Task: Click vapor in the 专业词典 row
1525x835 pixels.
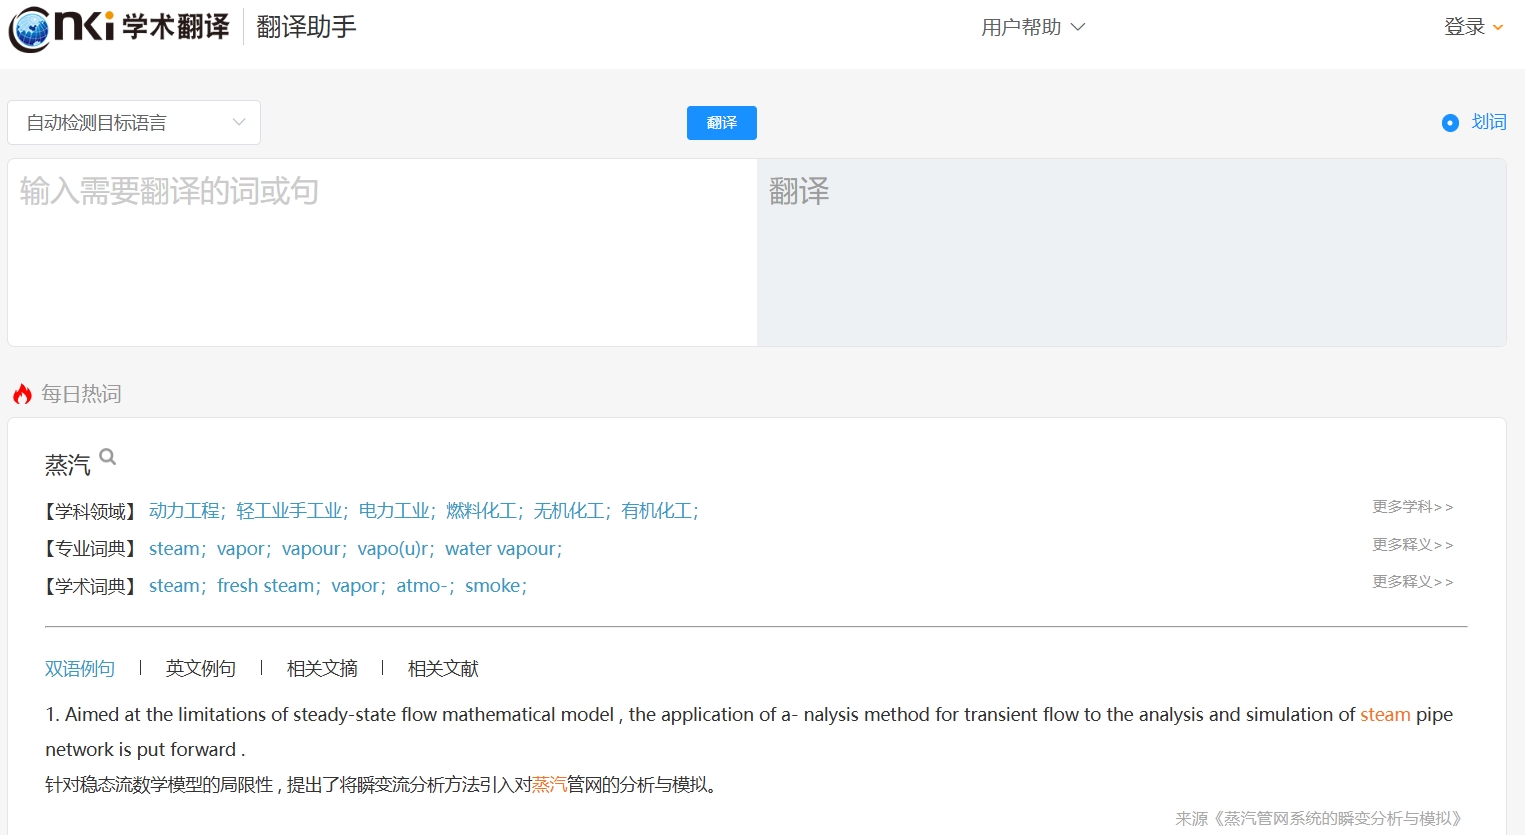Action: tap(241, 549)
